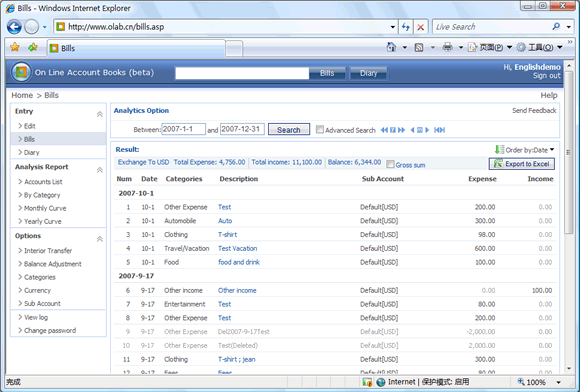Open Interior Transfer option
This screenshot has height=392, width=580.
pyautogui.click(x=48, y=251)
